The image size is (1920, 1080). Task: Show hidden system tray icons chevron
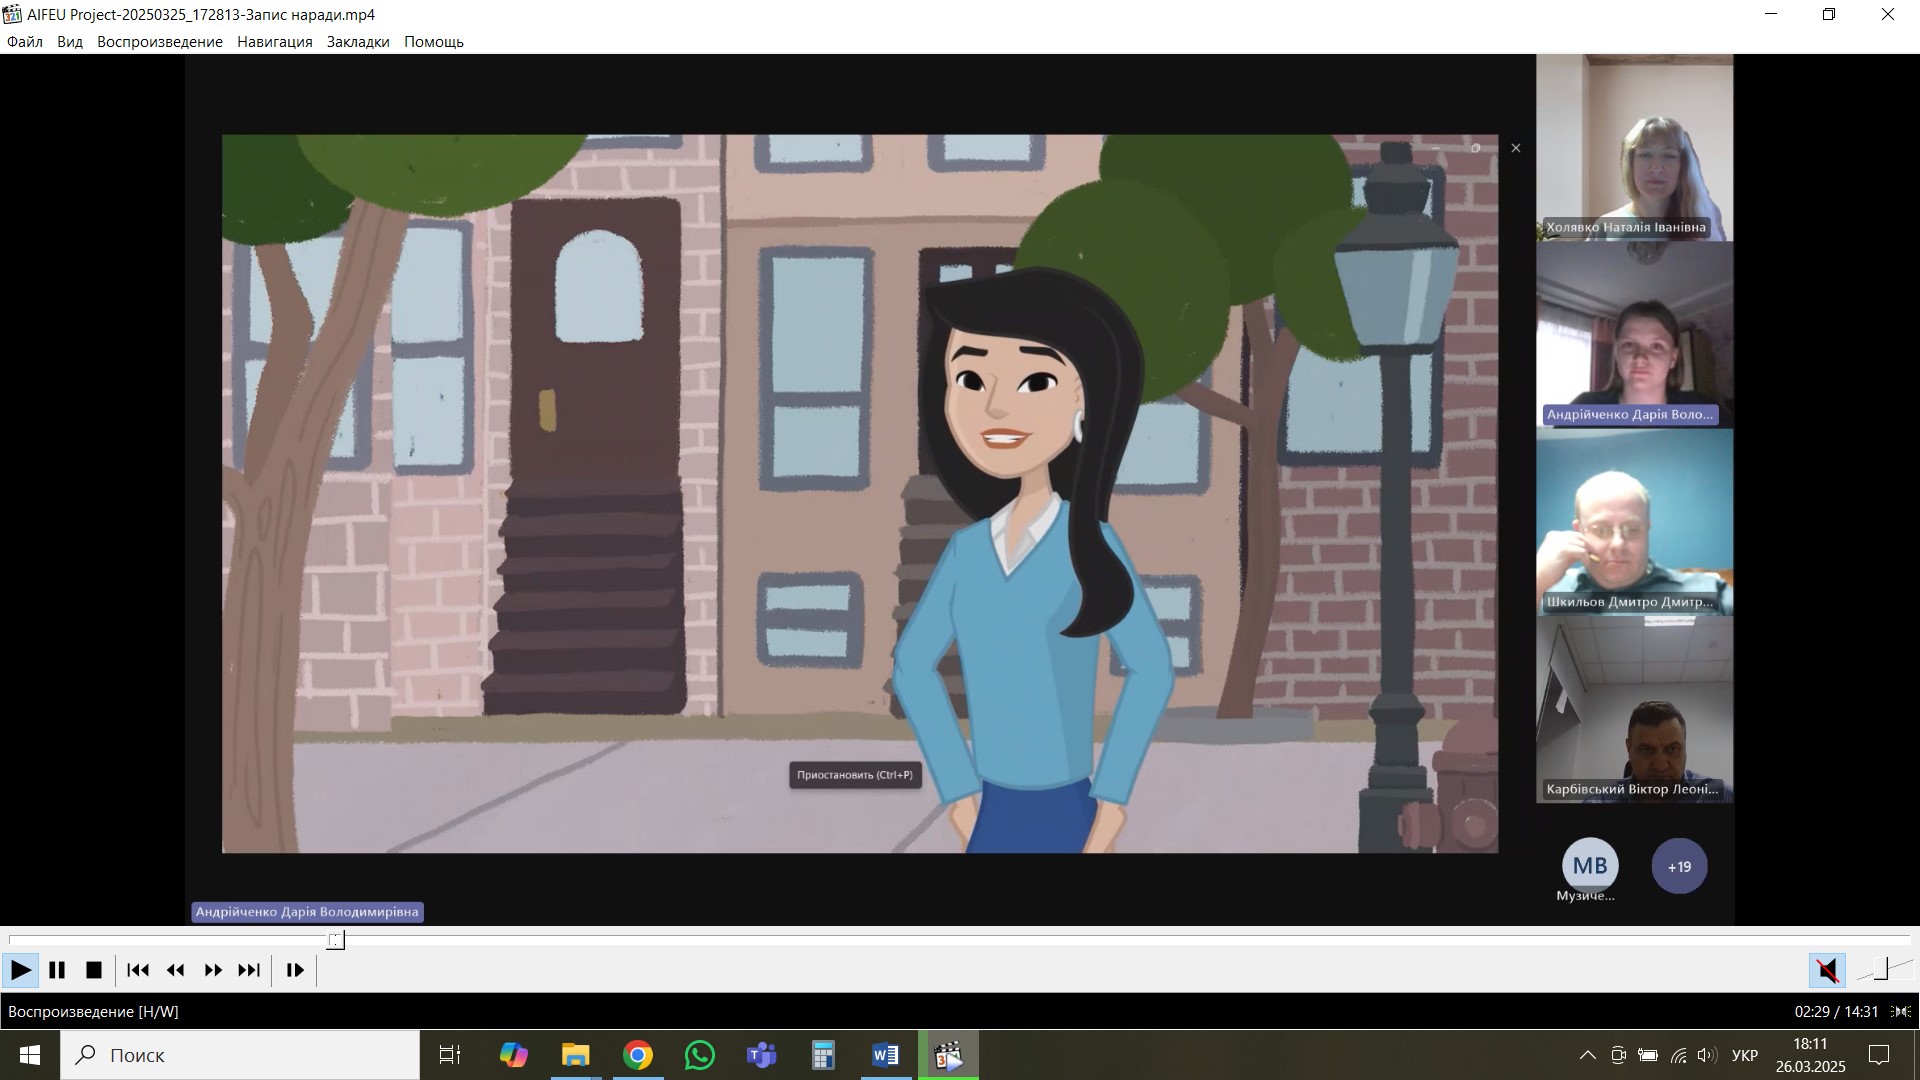coord(1587,1055)
